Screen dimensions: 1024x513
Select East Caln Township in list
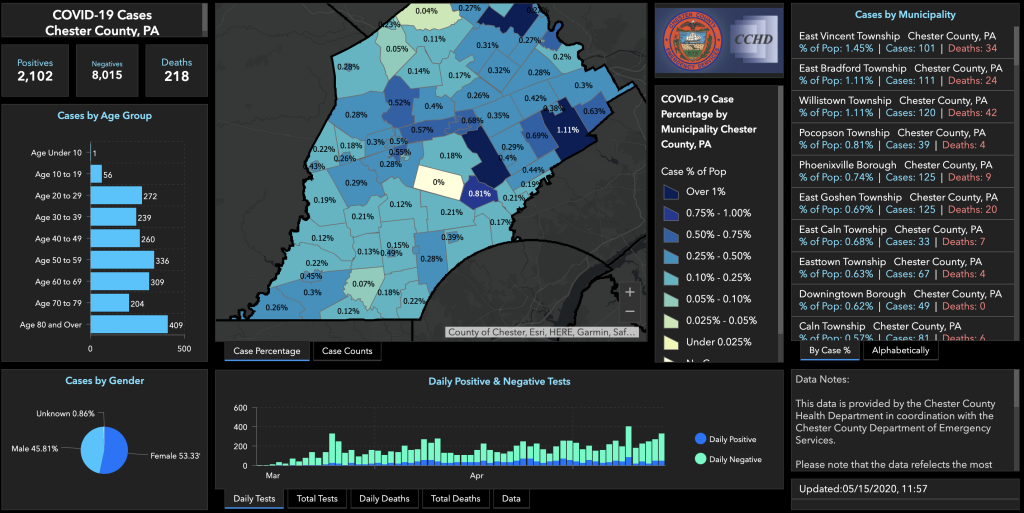903,236
